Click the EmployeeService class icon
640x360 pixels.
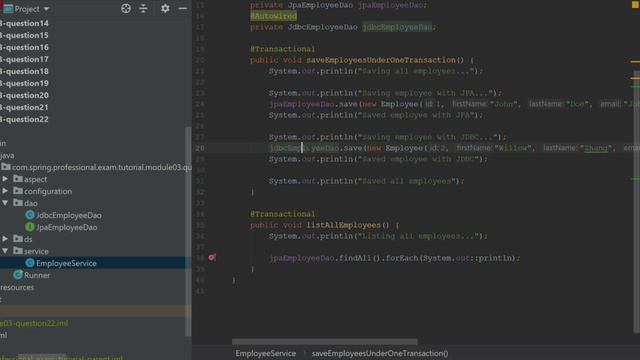click(30, 263)
